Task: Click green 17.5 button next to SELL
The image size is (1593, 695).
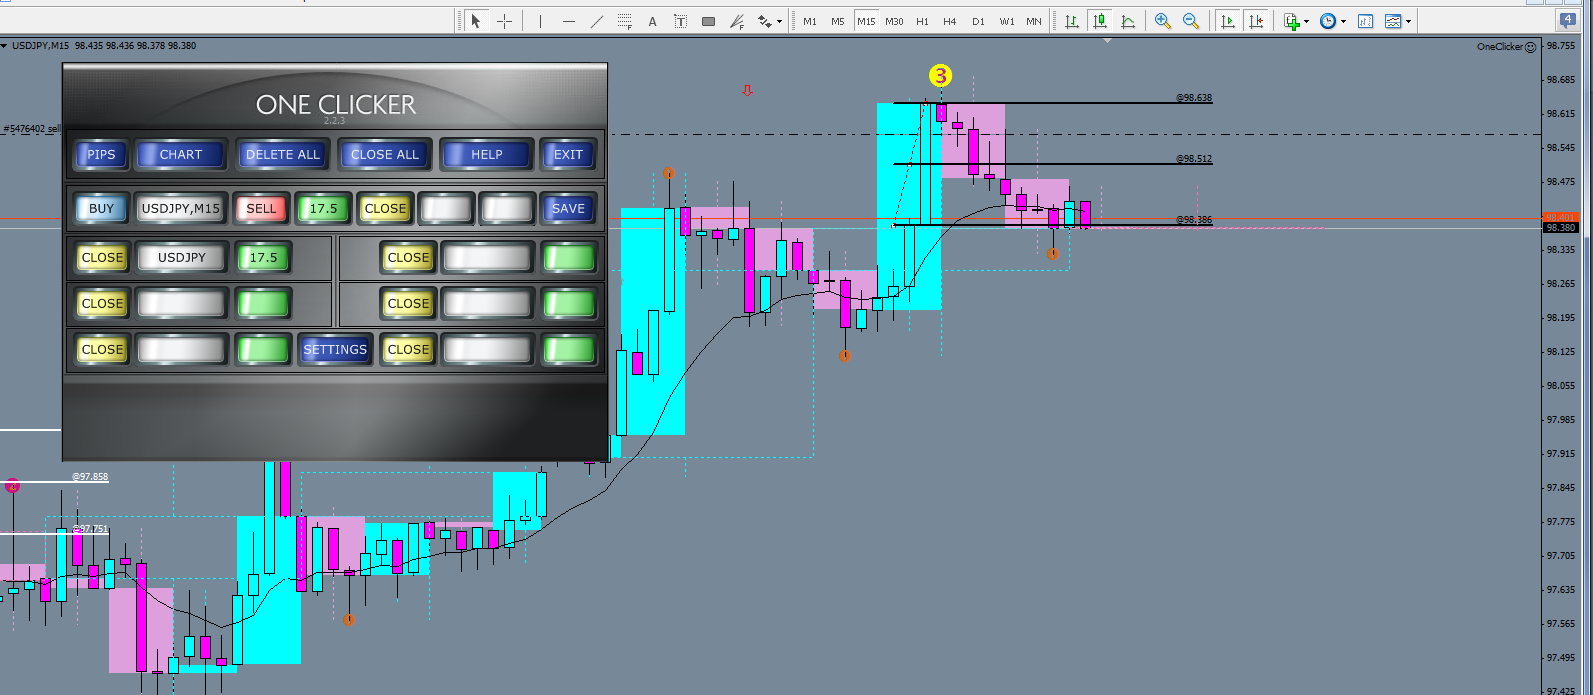Action: pos(323,208)
